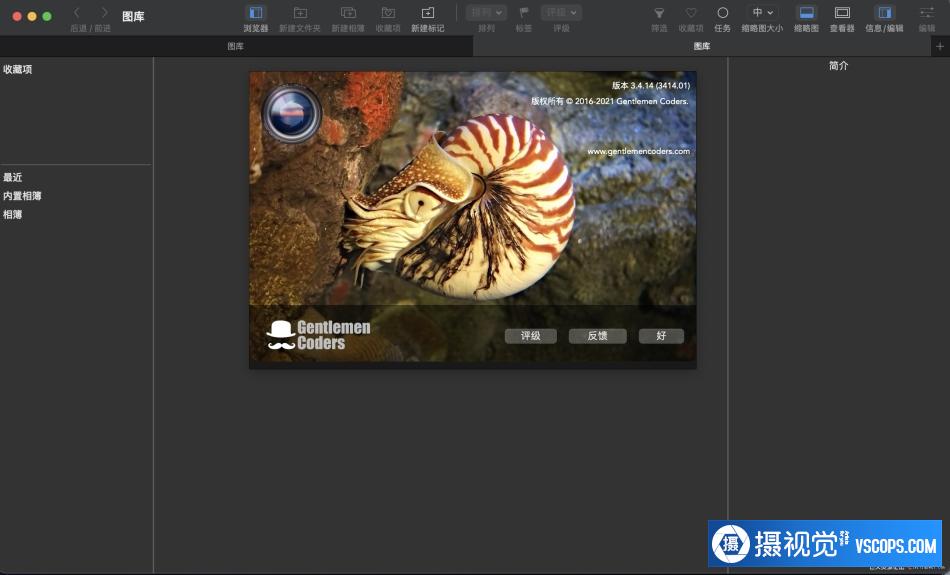Click the camera lens app icon
The image size is (950, 575).
point(291,113)
